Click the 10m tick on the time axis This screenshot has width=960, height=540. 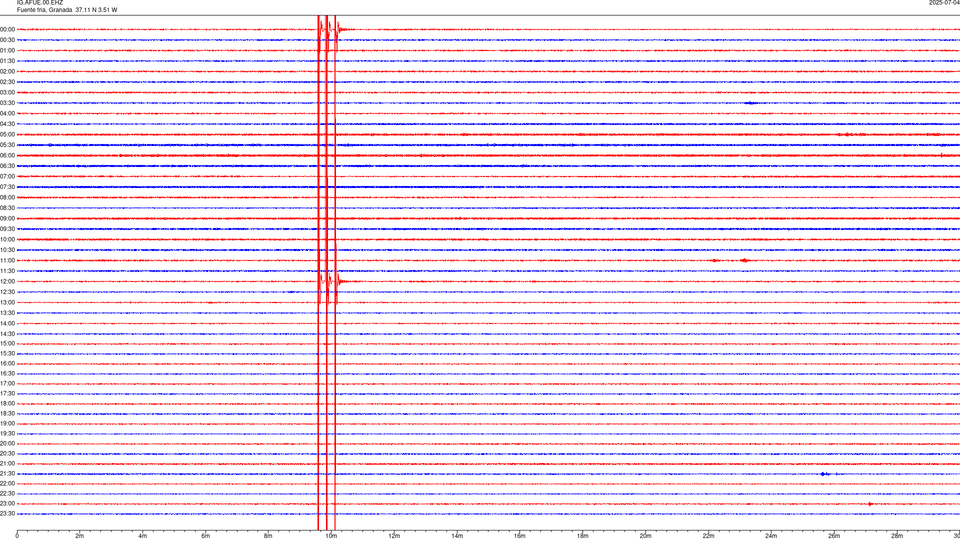(331, 536)
